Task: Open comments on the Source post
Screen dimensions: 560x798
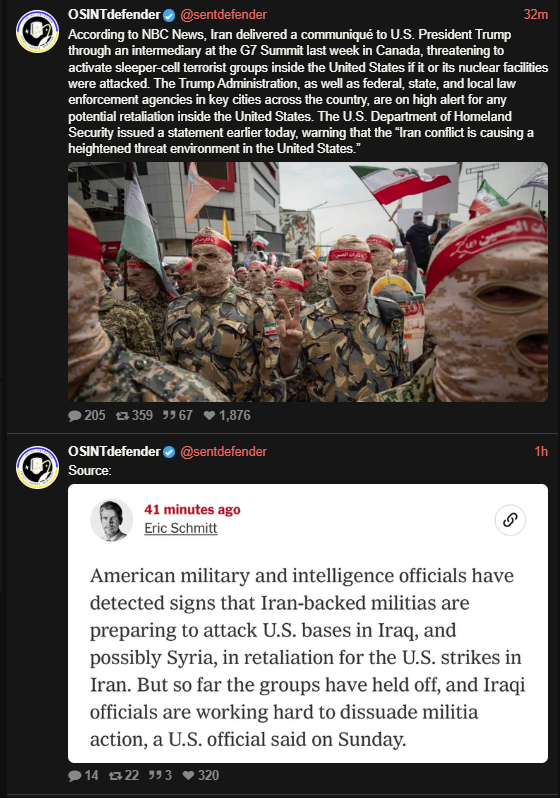Action: (83, 776)
